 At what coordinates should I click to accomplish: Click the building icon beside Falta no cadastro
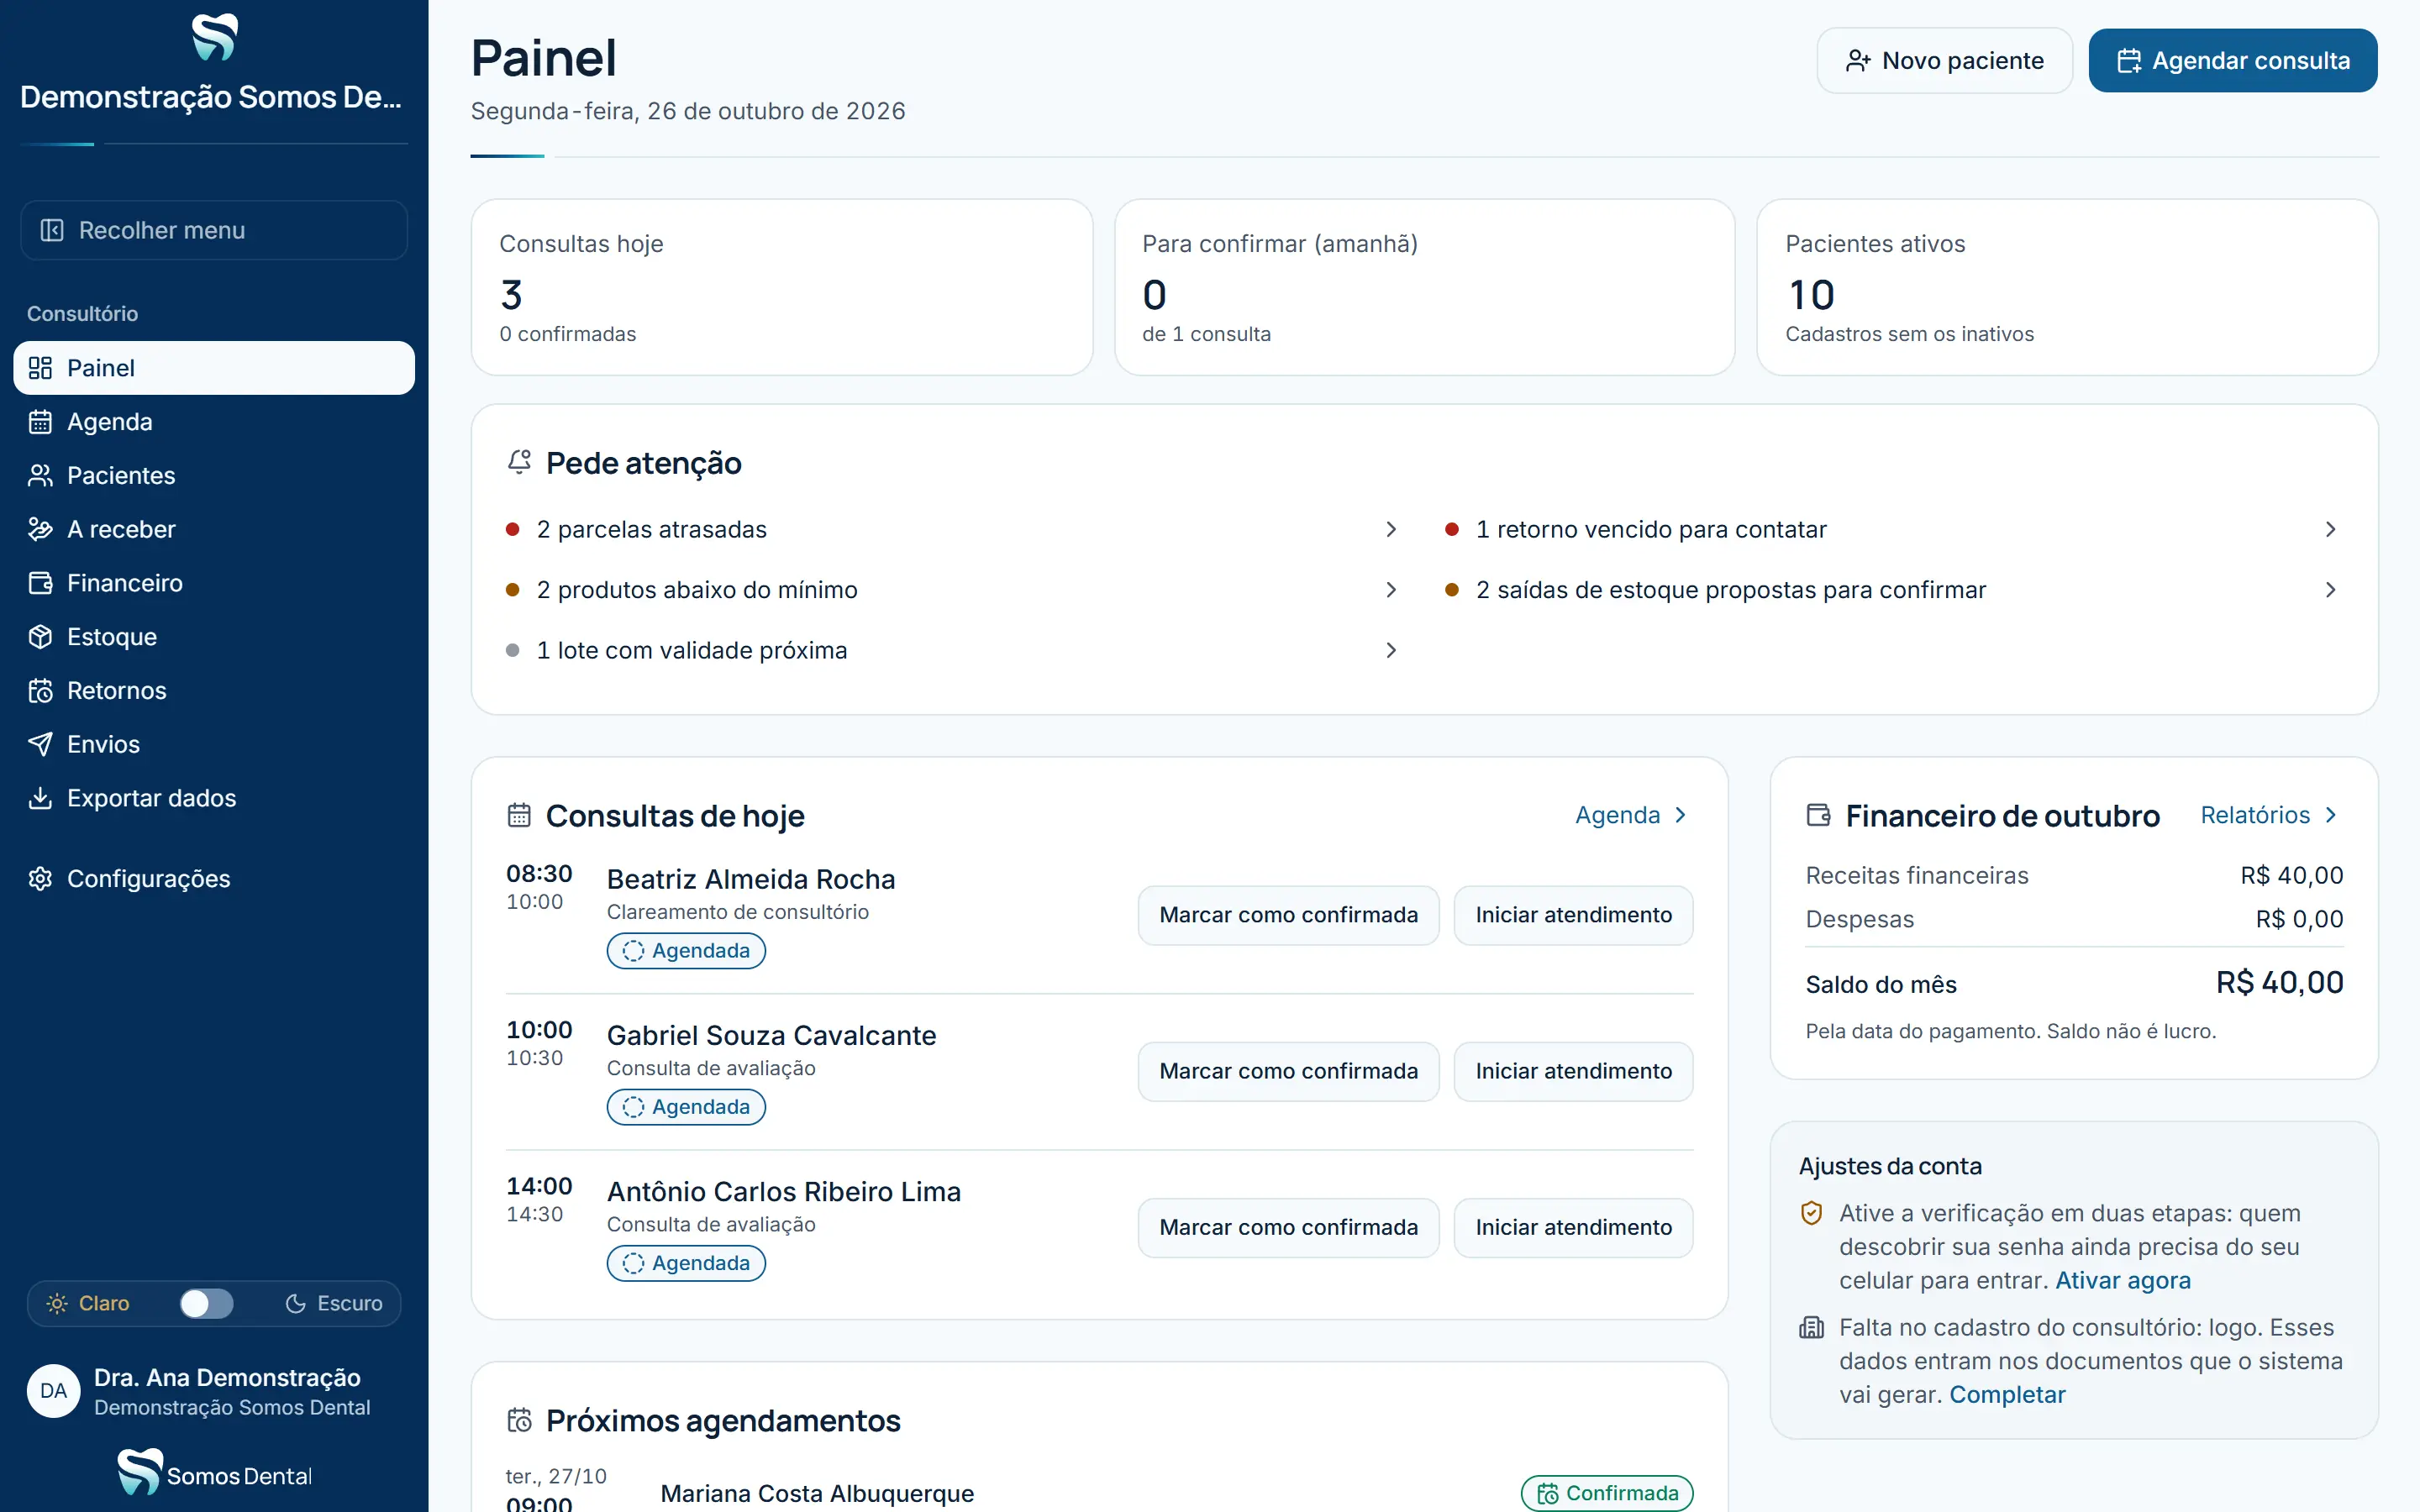(1811, 1328)
